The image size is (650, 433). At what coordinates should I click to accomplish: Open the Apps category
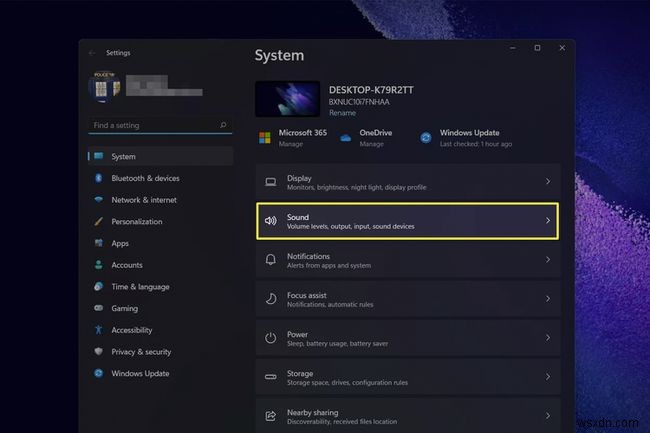pyautogui.click(x=160, y=243)
